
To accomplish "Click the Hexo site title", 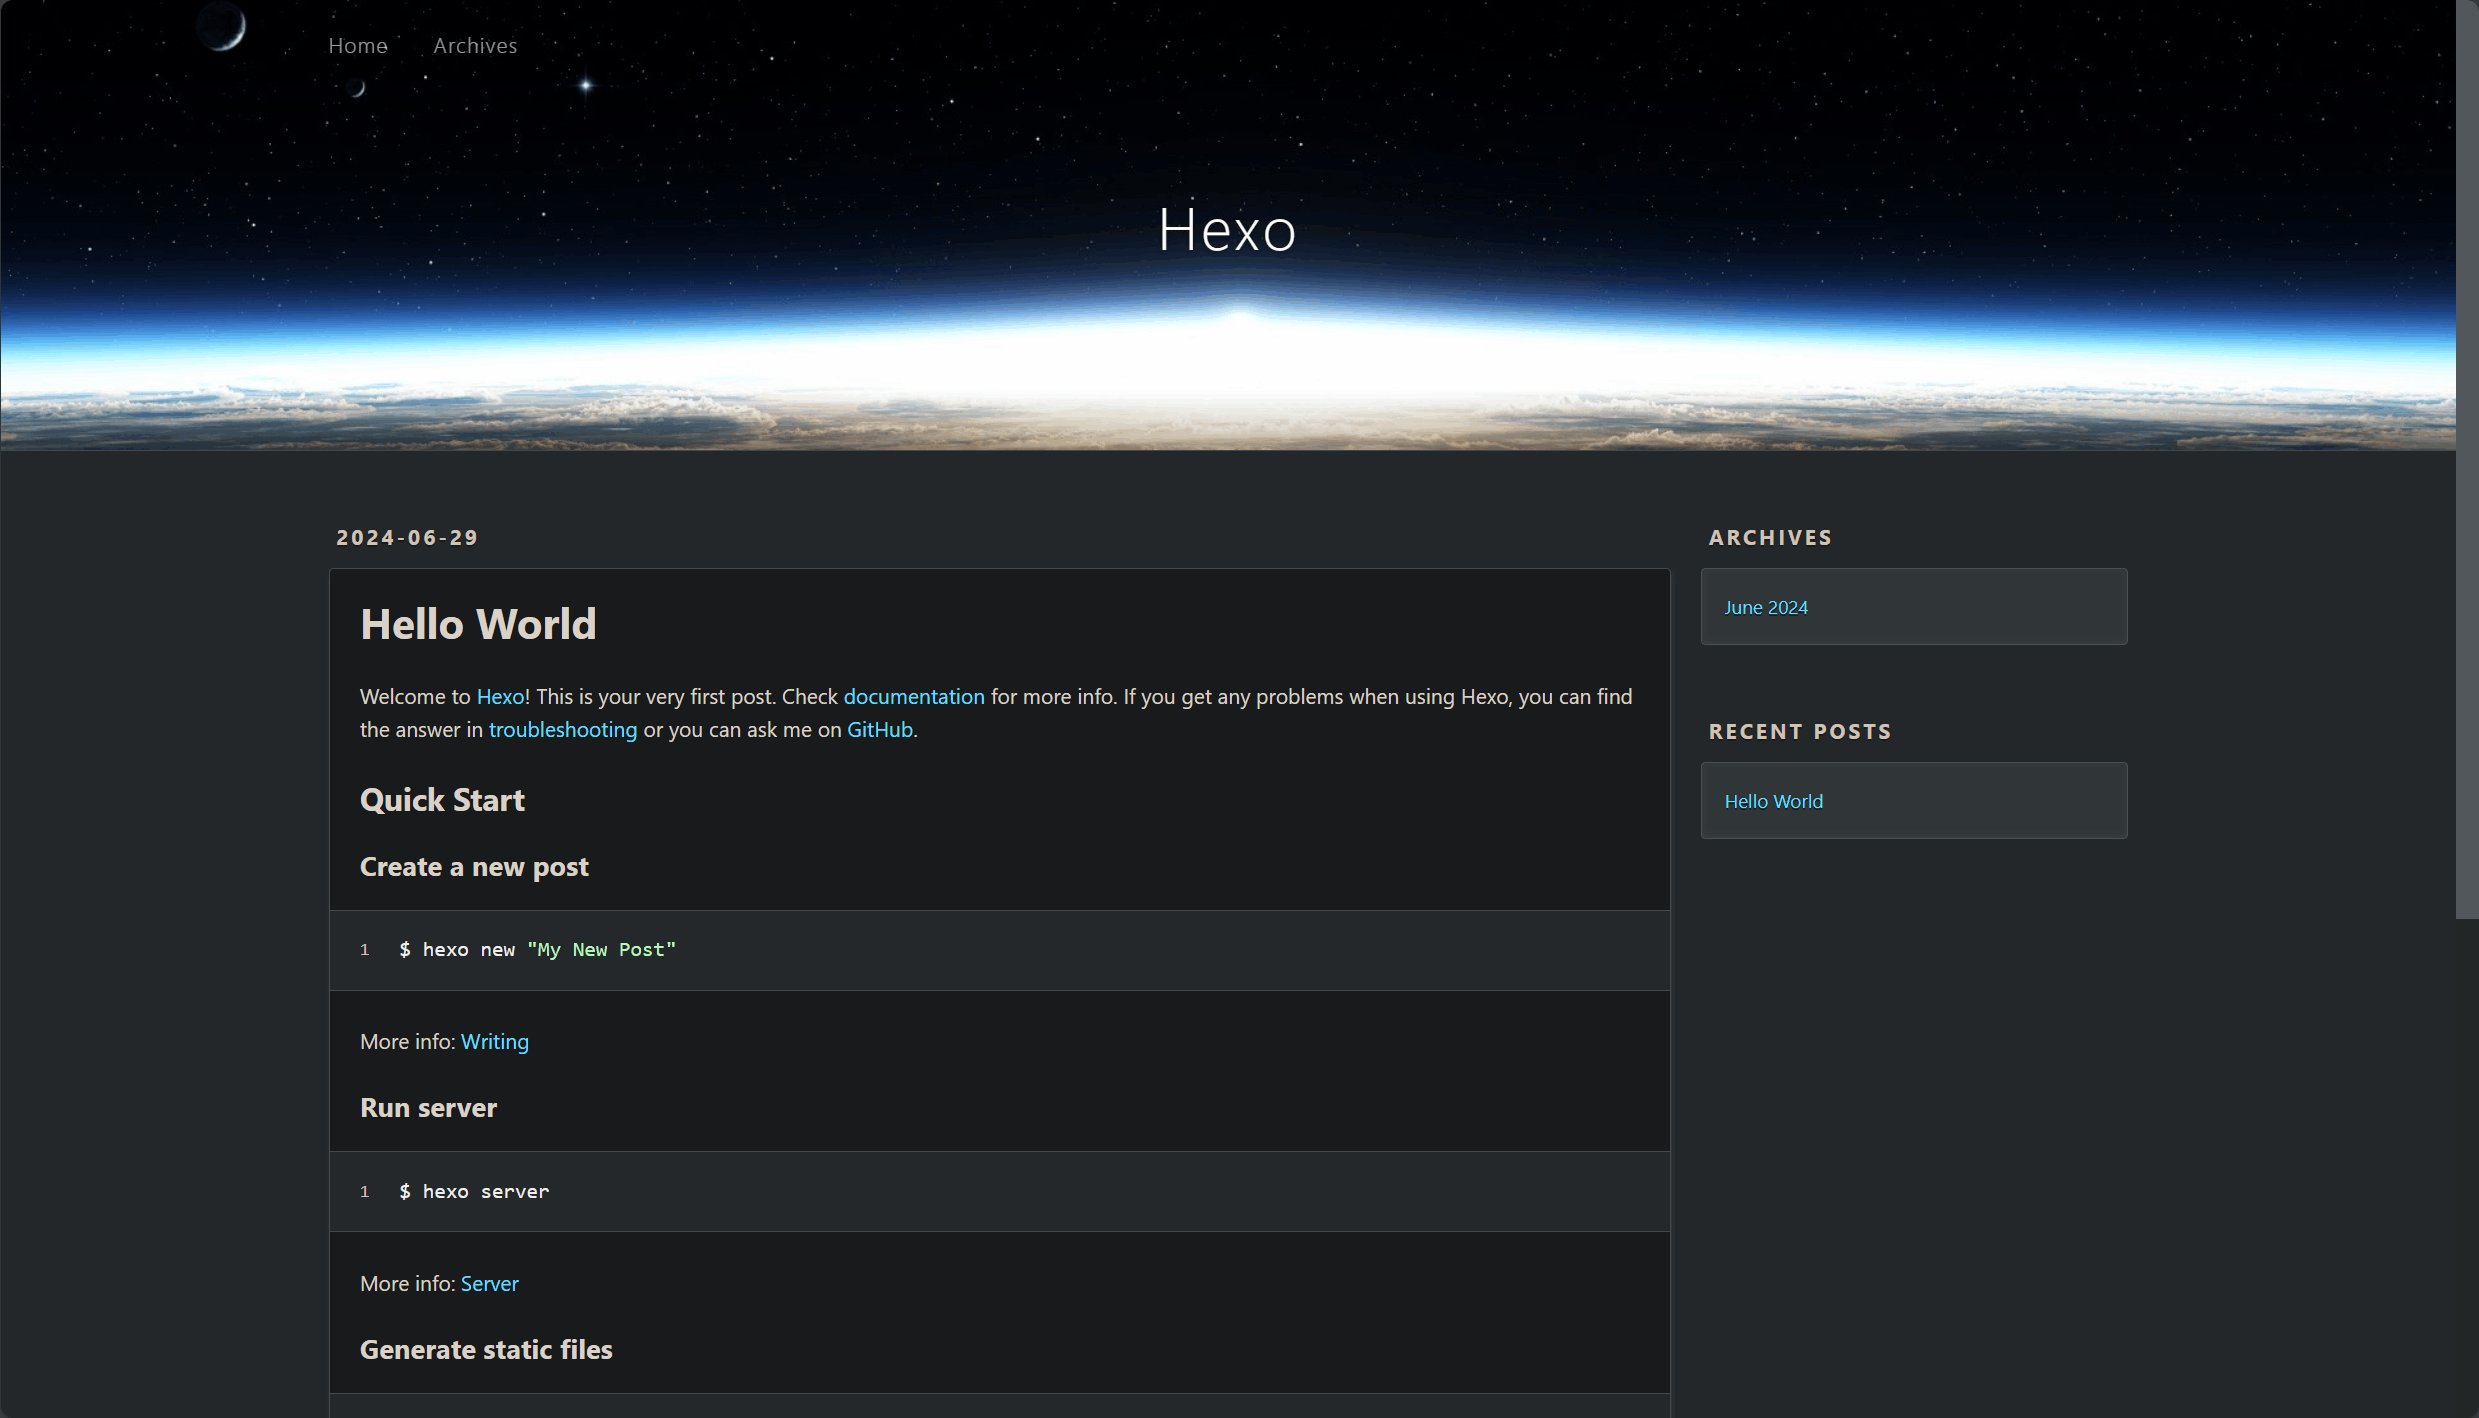I will point(1227,230).
